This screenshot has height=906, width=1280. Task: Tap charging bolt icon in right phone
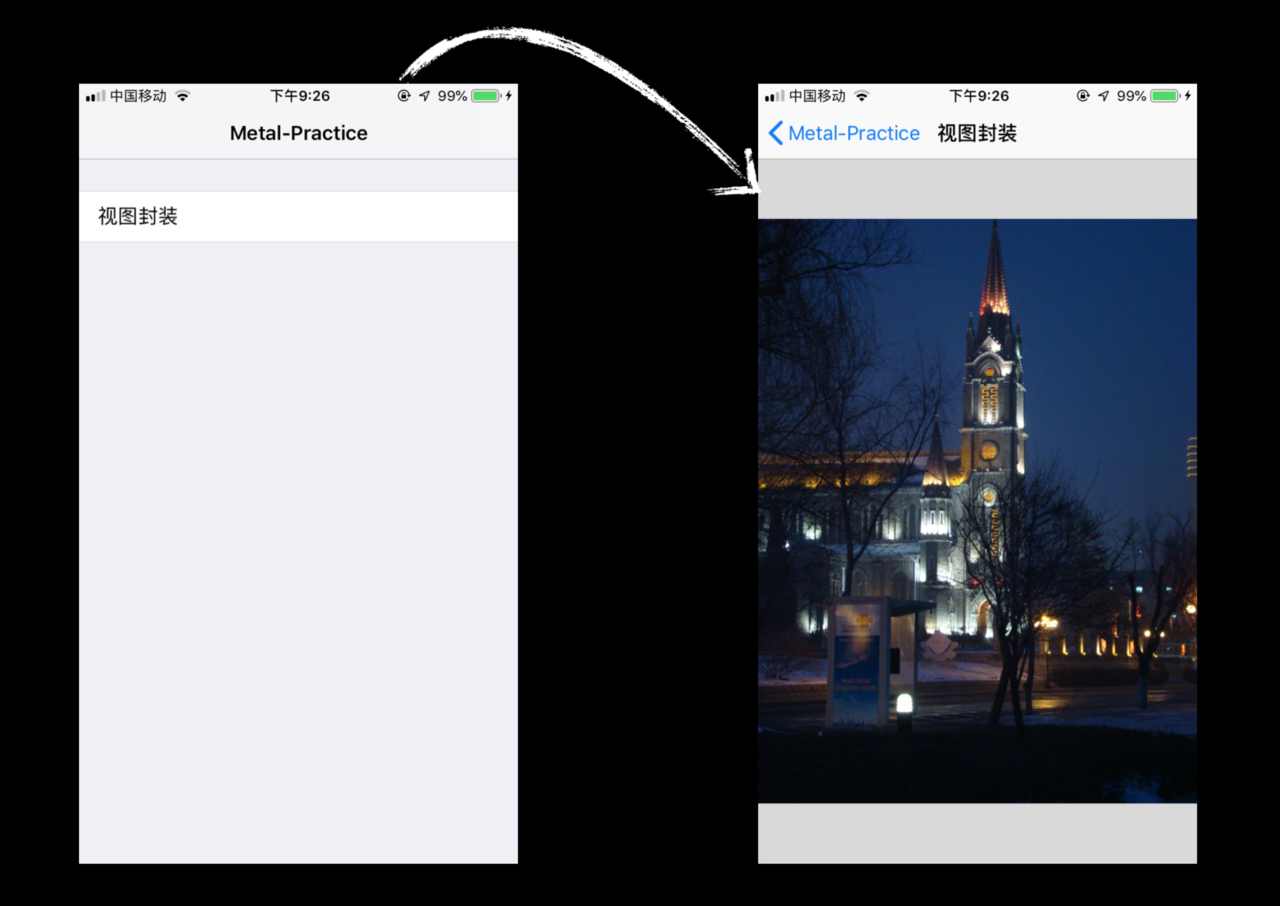coord(1188,96)
